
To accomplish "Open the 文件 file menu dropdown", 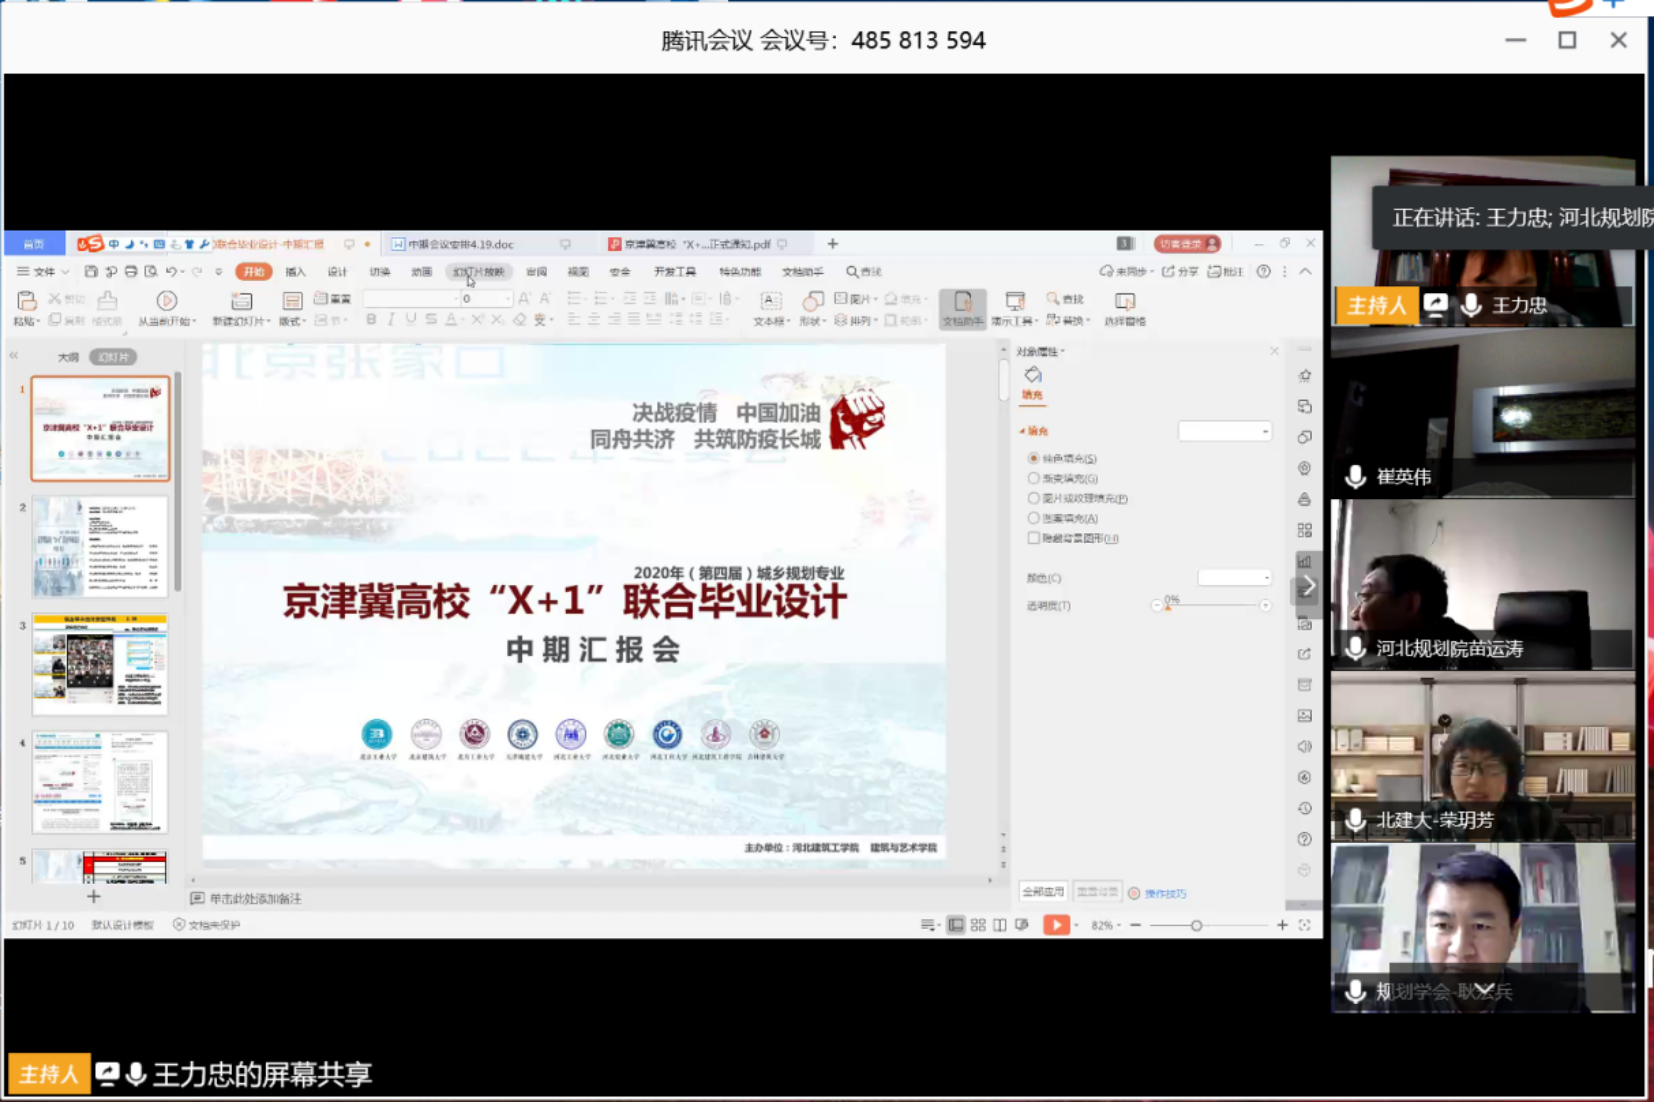I will (43, 272).
